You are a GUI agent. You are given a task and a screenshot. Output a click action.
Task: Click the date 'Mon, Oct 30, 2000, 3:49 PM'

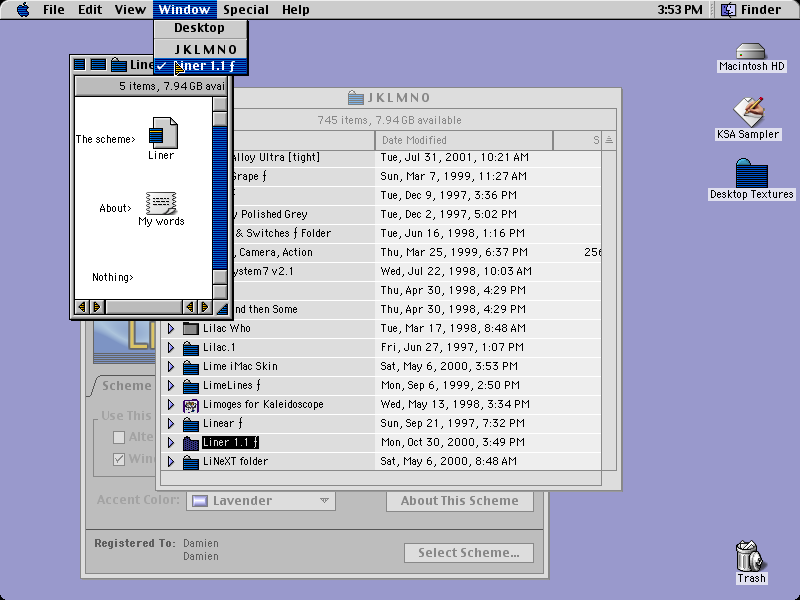pyautogui.click(x=453, y=442)
